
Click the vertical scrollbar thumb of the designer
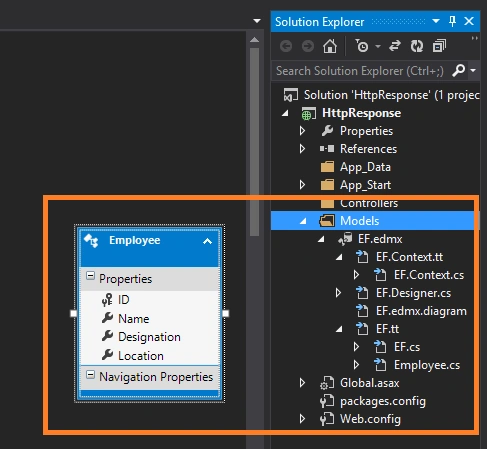(x=254, y=142)
